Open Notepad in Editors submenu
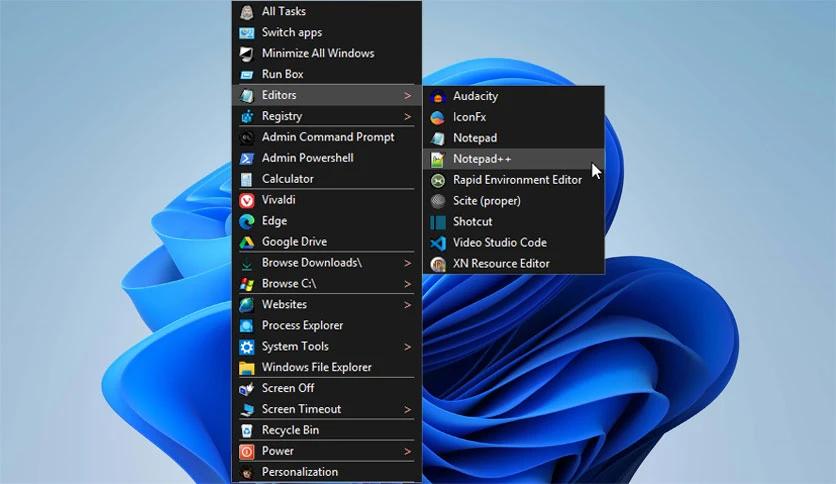This screenshot has height=484, width=836. click(x=514, y=138)
